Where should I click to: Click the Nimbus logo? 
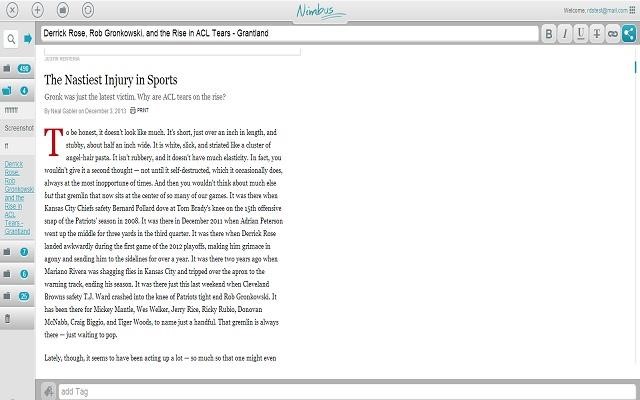(x=321, y=11)
